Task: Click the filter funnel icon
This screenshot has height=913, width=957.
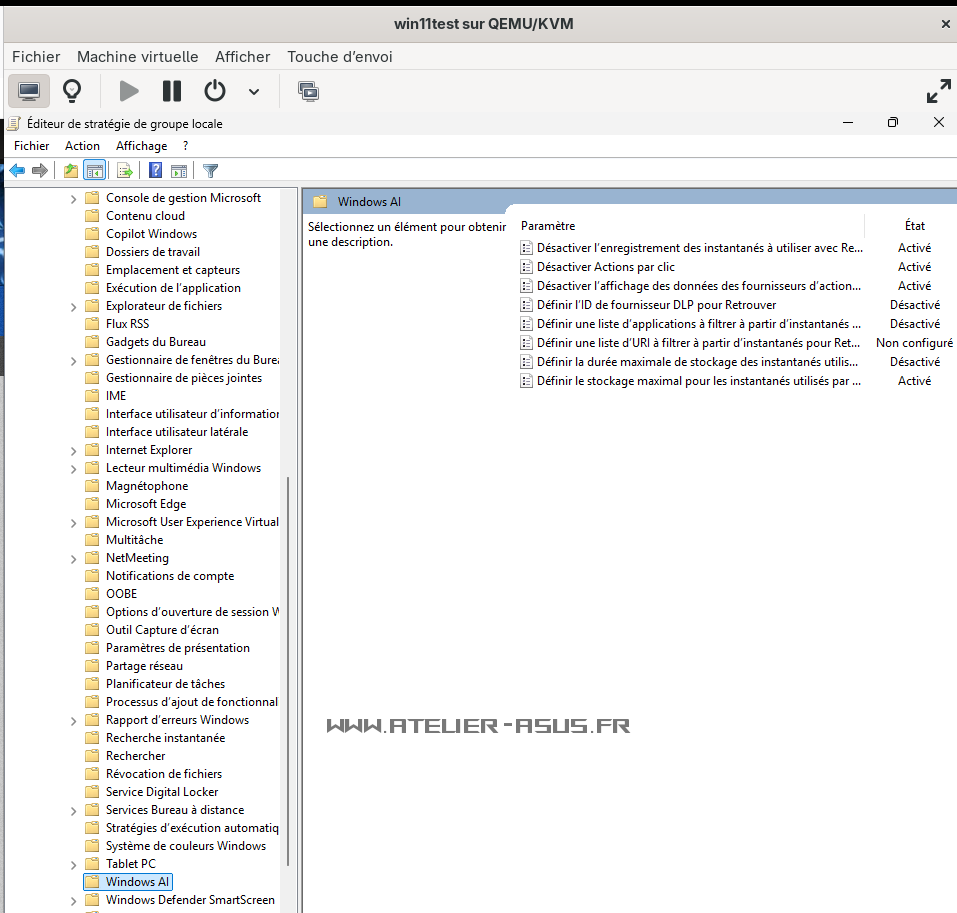Action: click(x=210, y=171)
